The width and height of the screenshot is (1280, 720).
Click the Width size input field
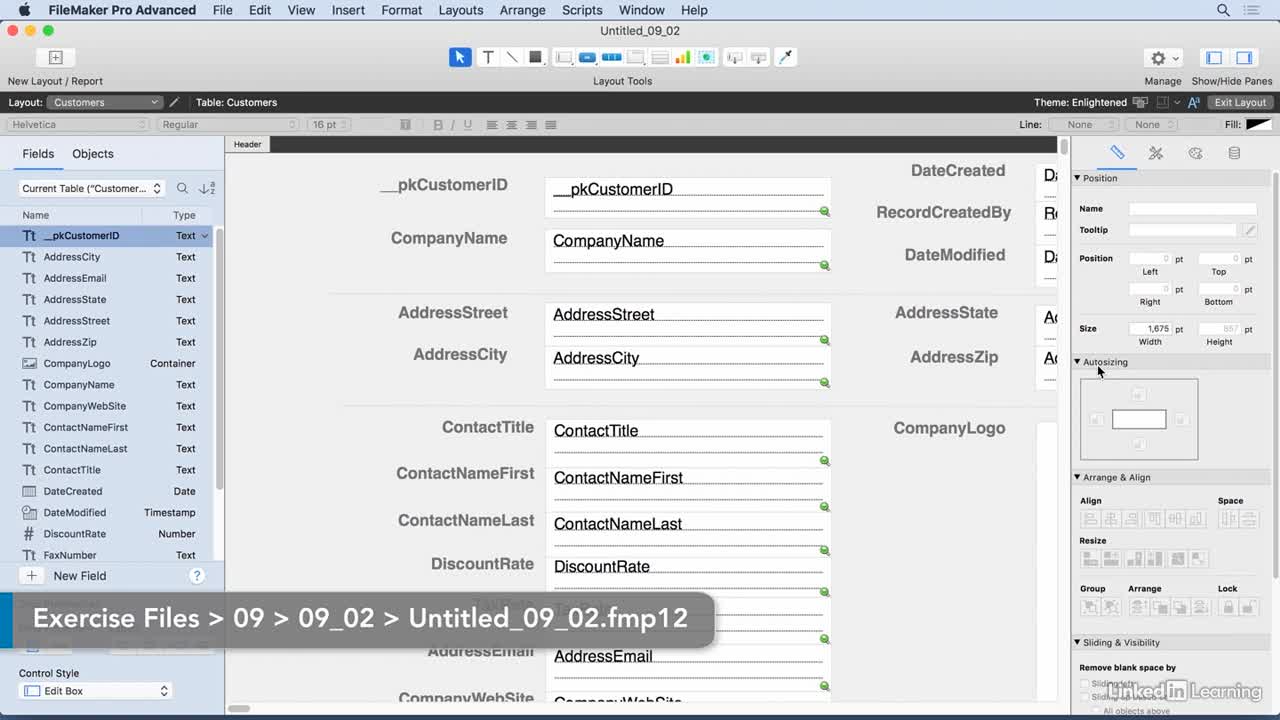(x=1151, y=329)
